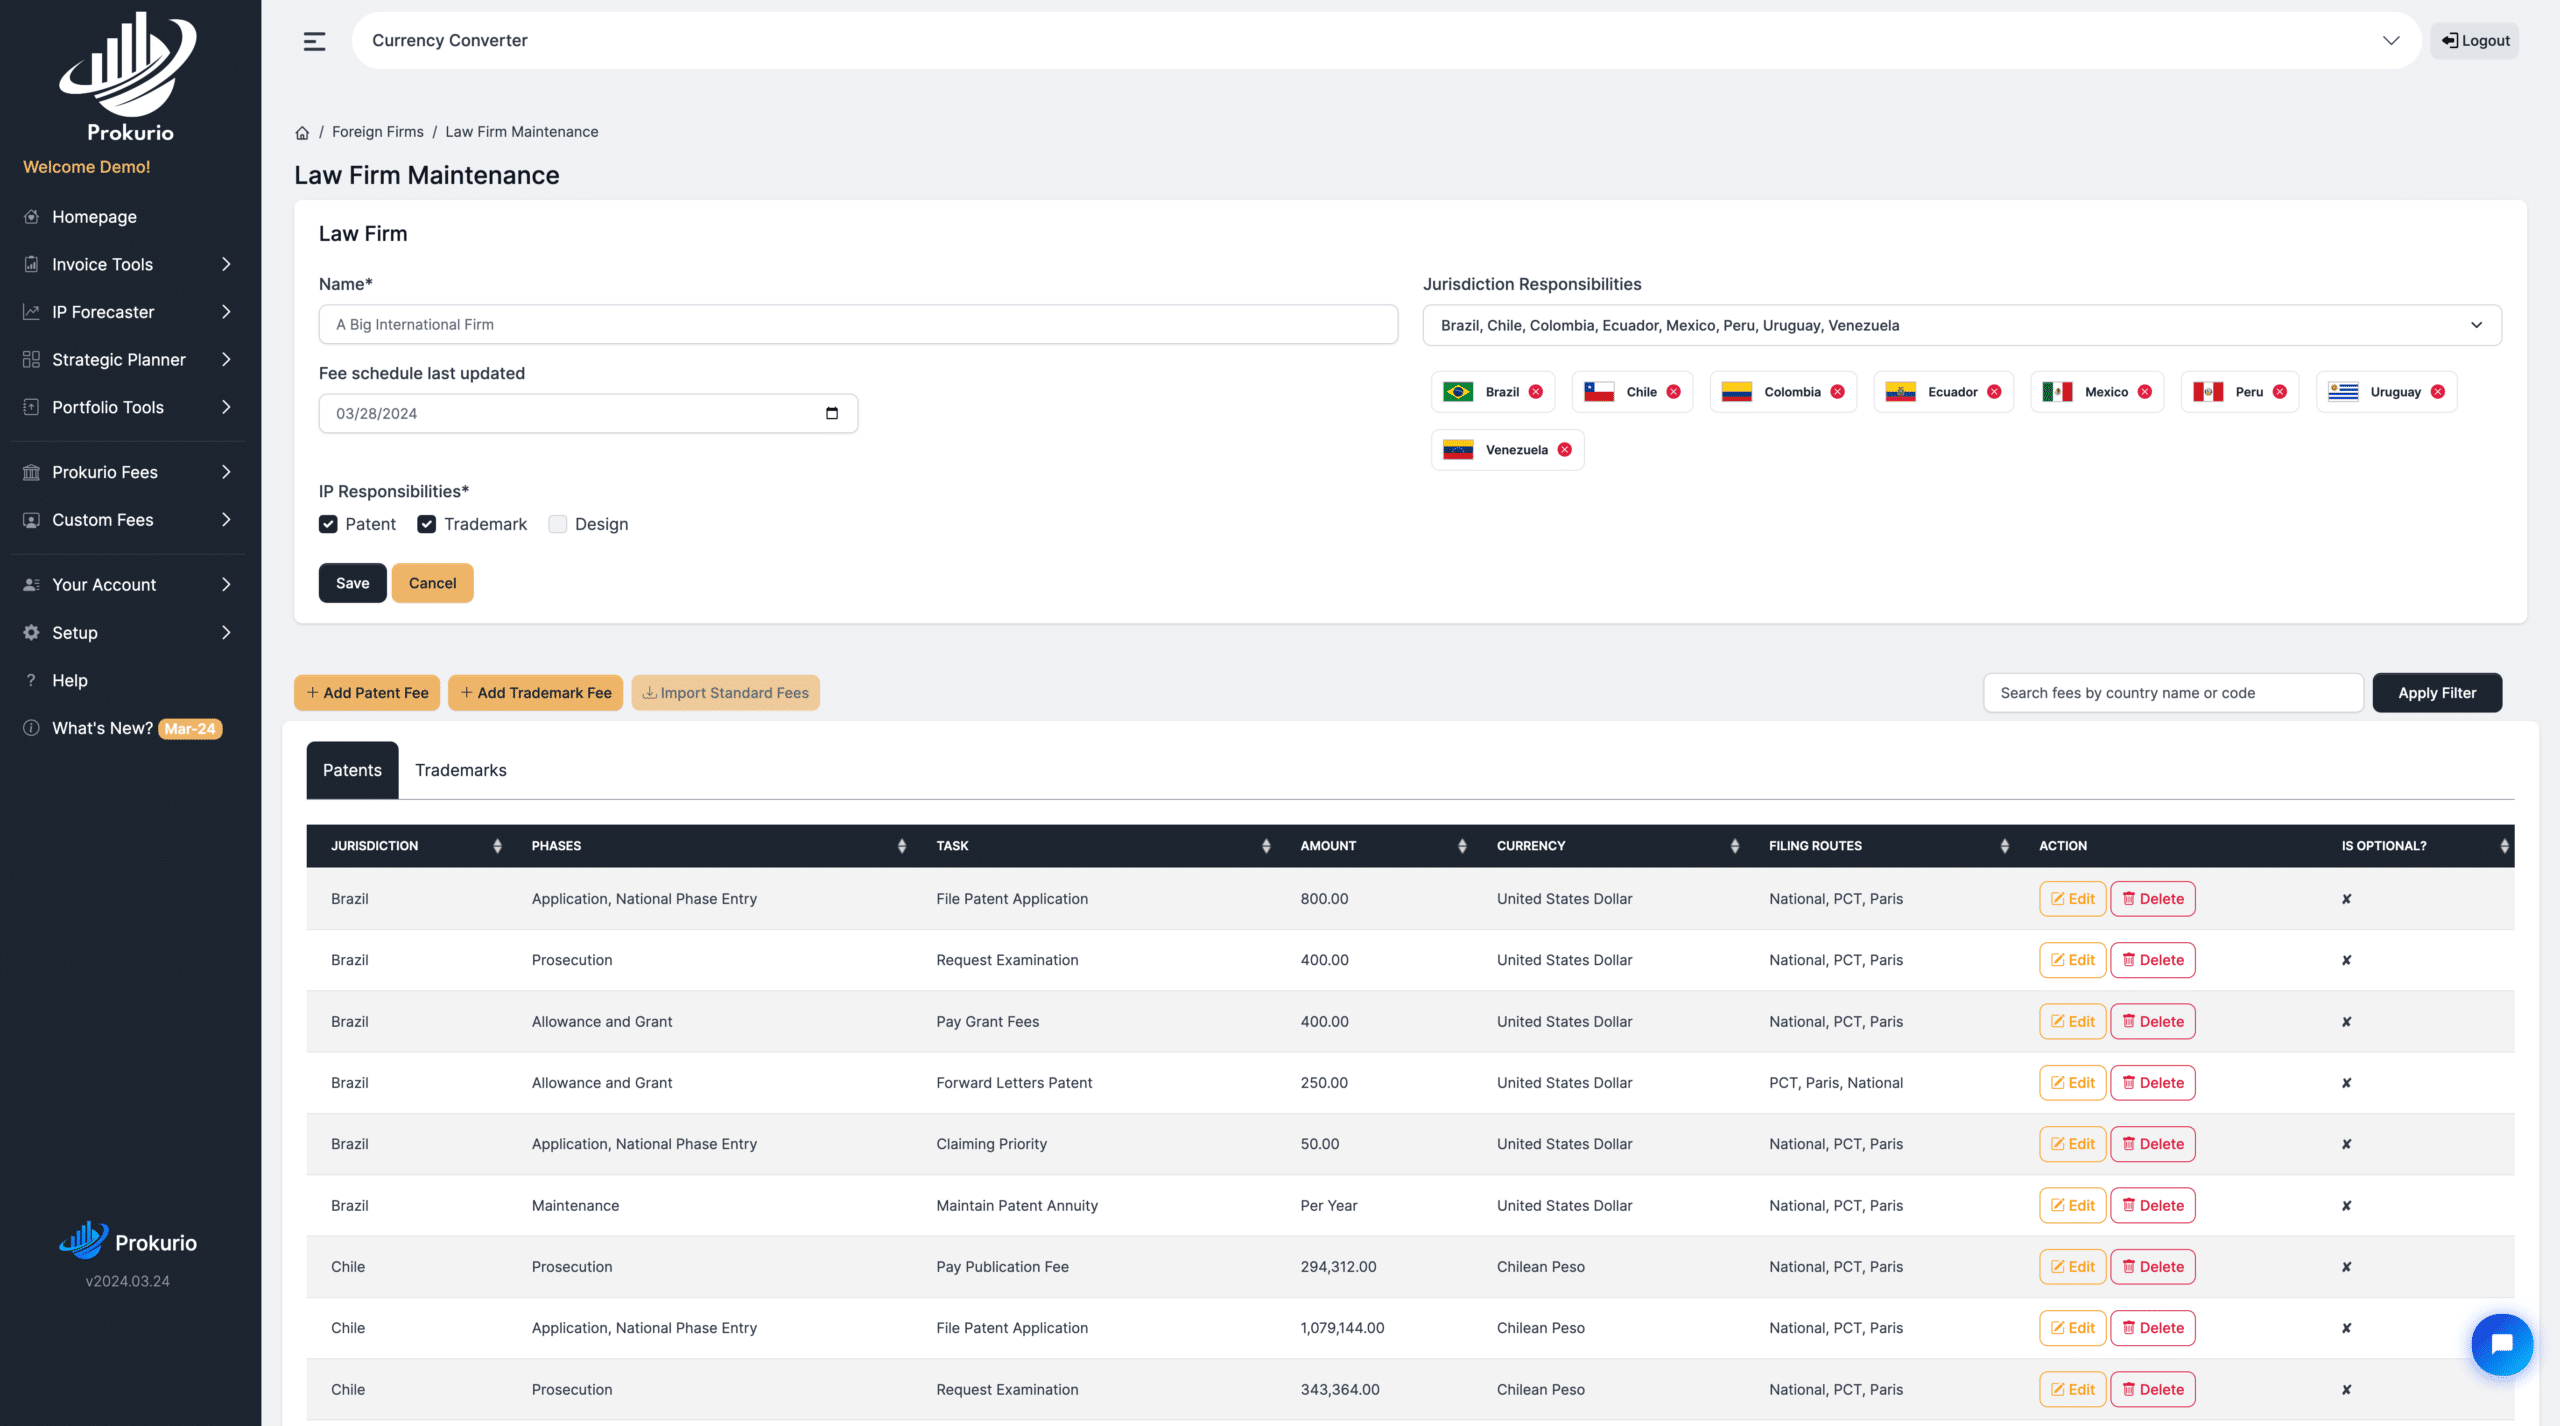Image resolution: width=2560 pixels, height=1426 pixels.
Task: Expand Prokurio Fees sidebar menu
Action: coord(128,472)
